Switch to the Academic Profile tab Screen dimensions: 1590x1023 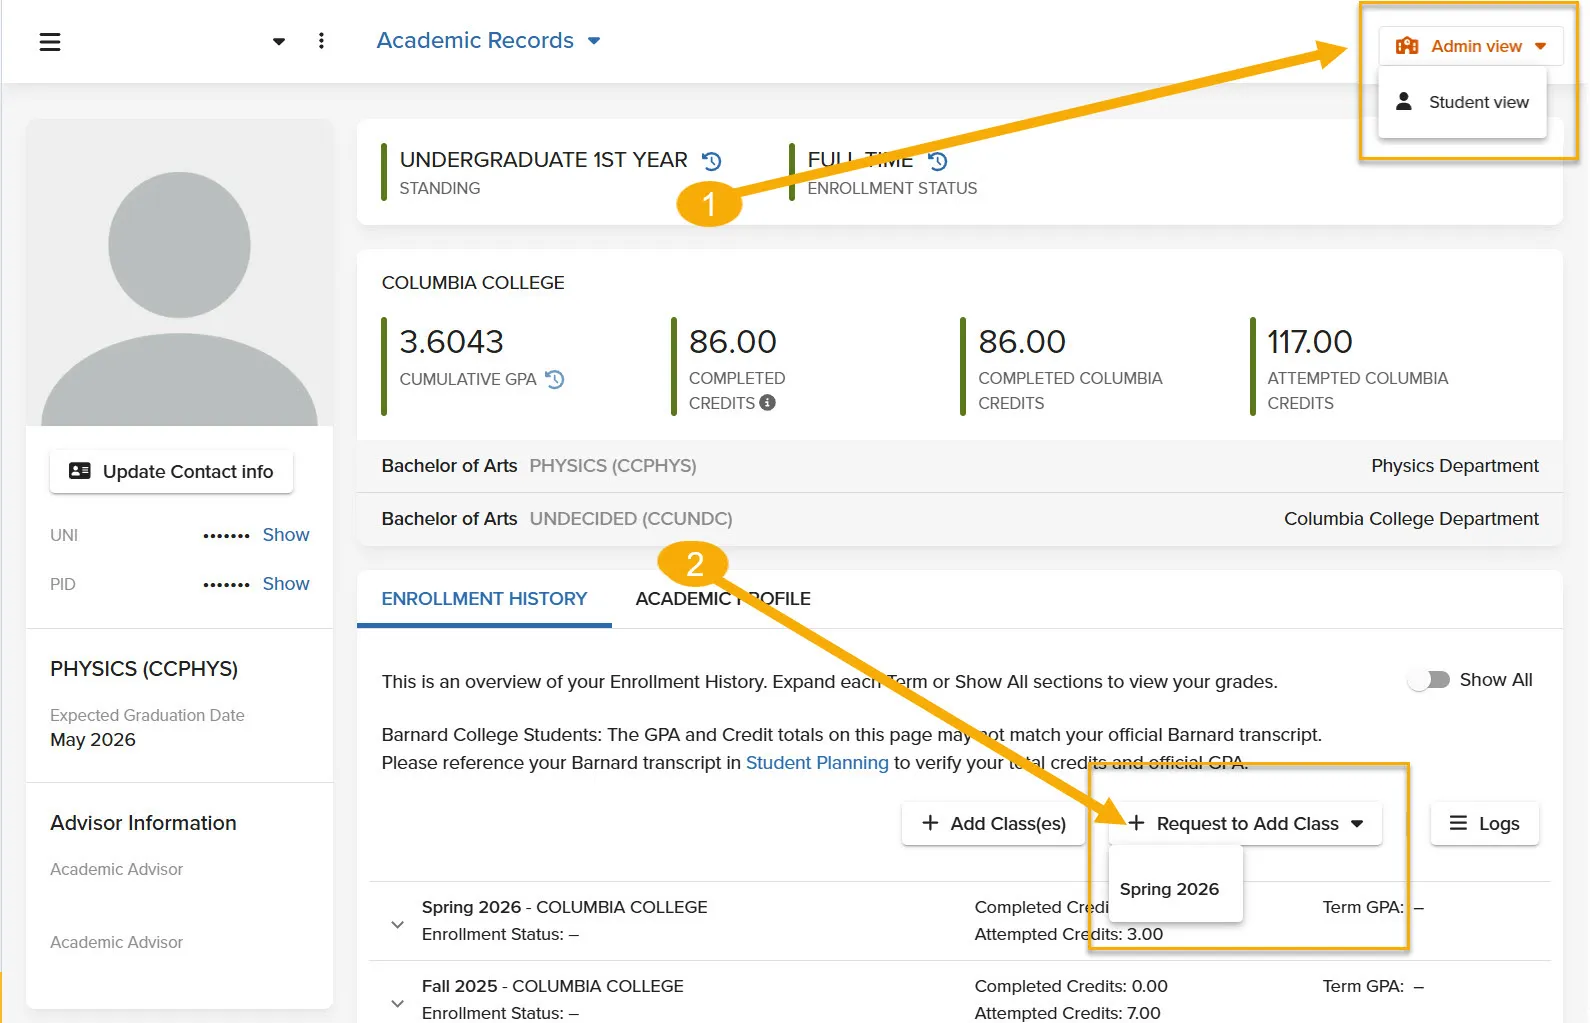coord(723,599)
